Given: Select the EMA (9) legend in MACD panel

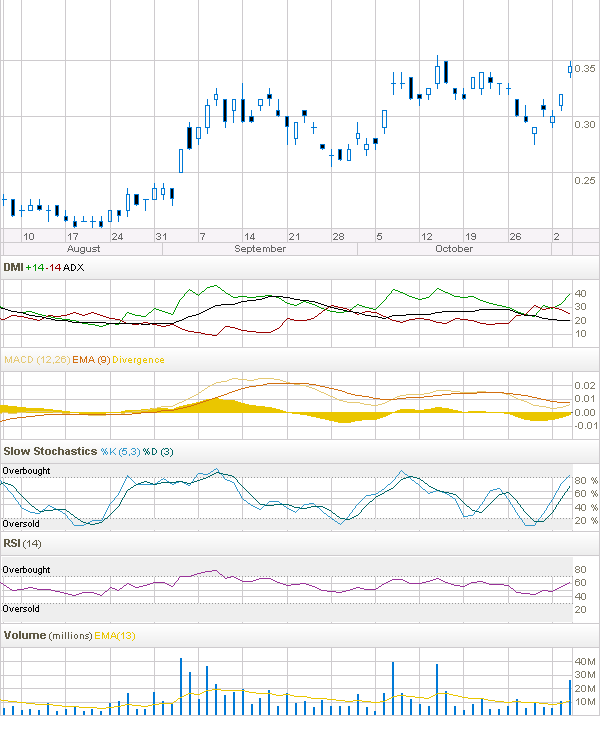Looking at the screenshot, I should tap(96, 359).
